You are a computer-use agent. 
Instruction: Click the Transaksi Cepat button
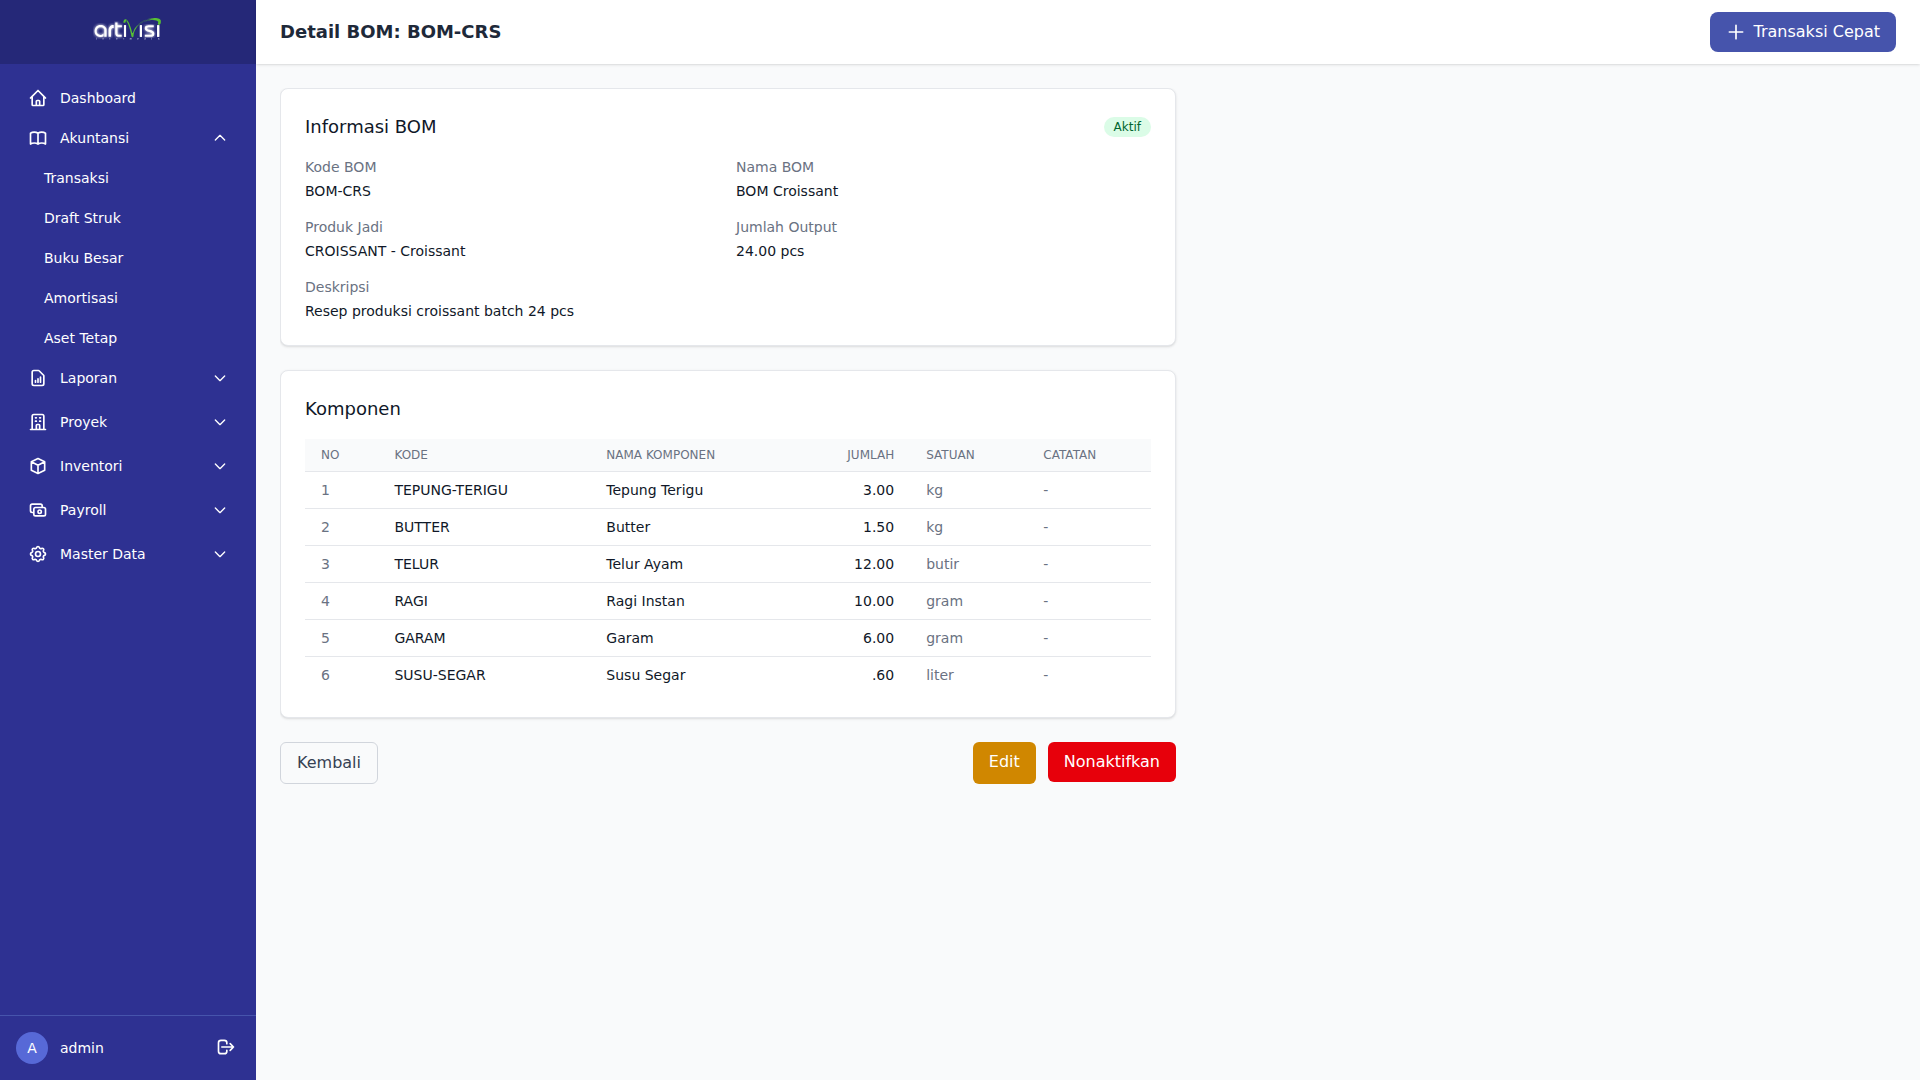click(1802, 32)
